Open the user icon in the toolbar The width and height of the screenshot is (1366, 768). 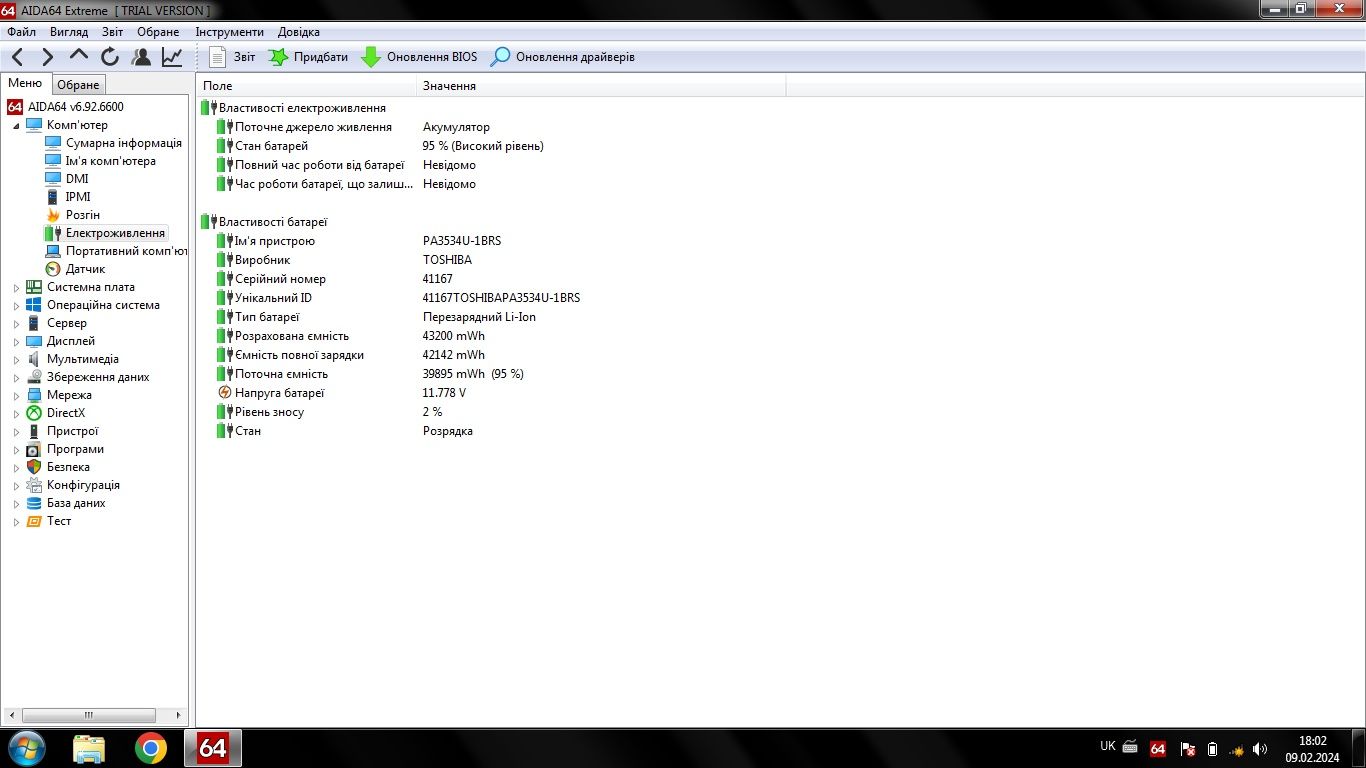[x=141, y=57]
